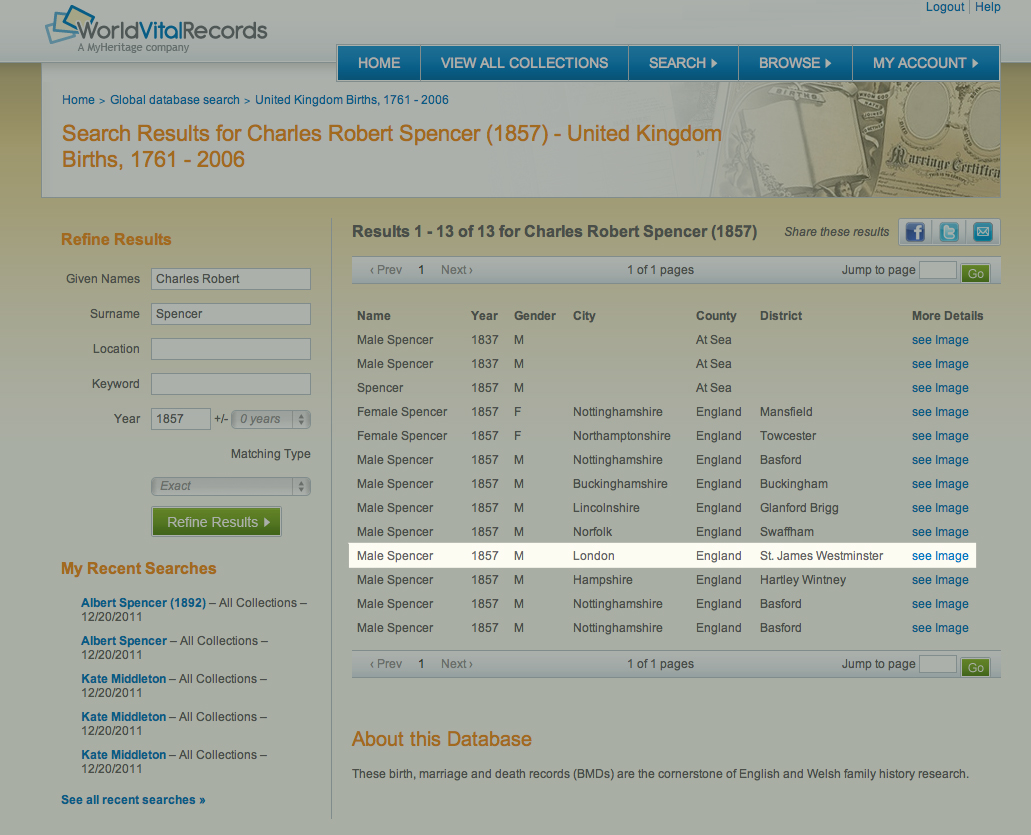See image for Mansfield record
This screenshot has height=835, width=1031.
(x=940, y=412)
